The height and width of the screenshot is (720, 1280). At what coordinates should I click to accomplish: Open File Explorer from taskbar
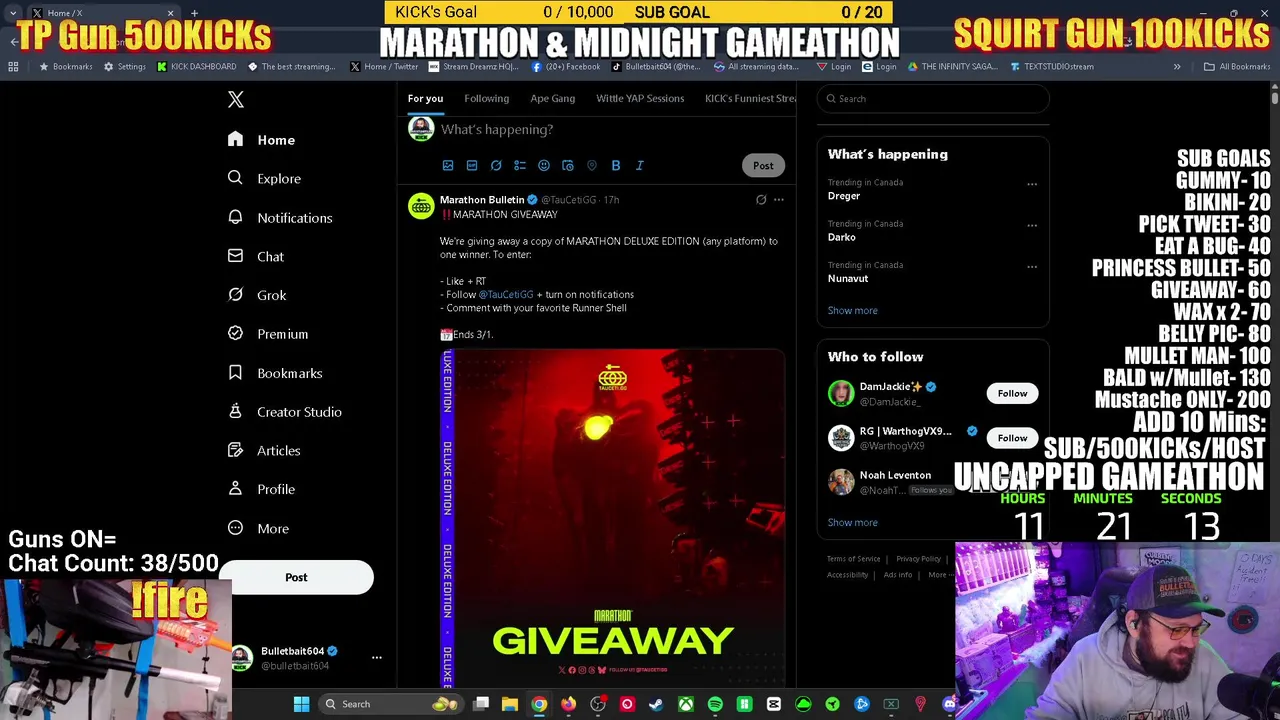510,704
